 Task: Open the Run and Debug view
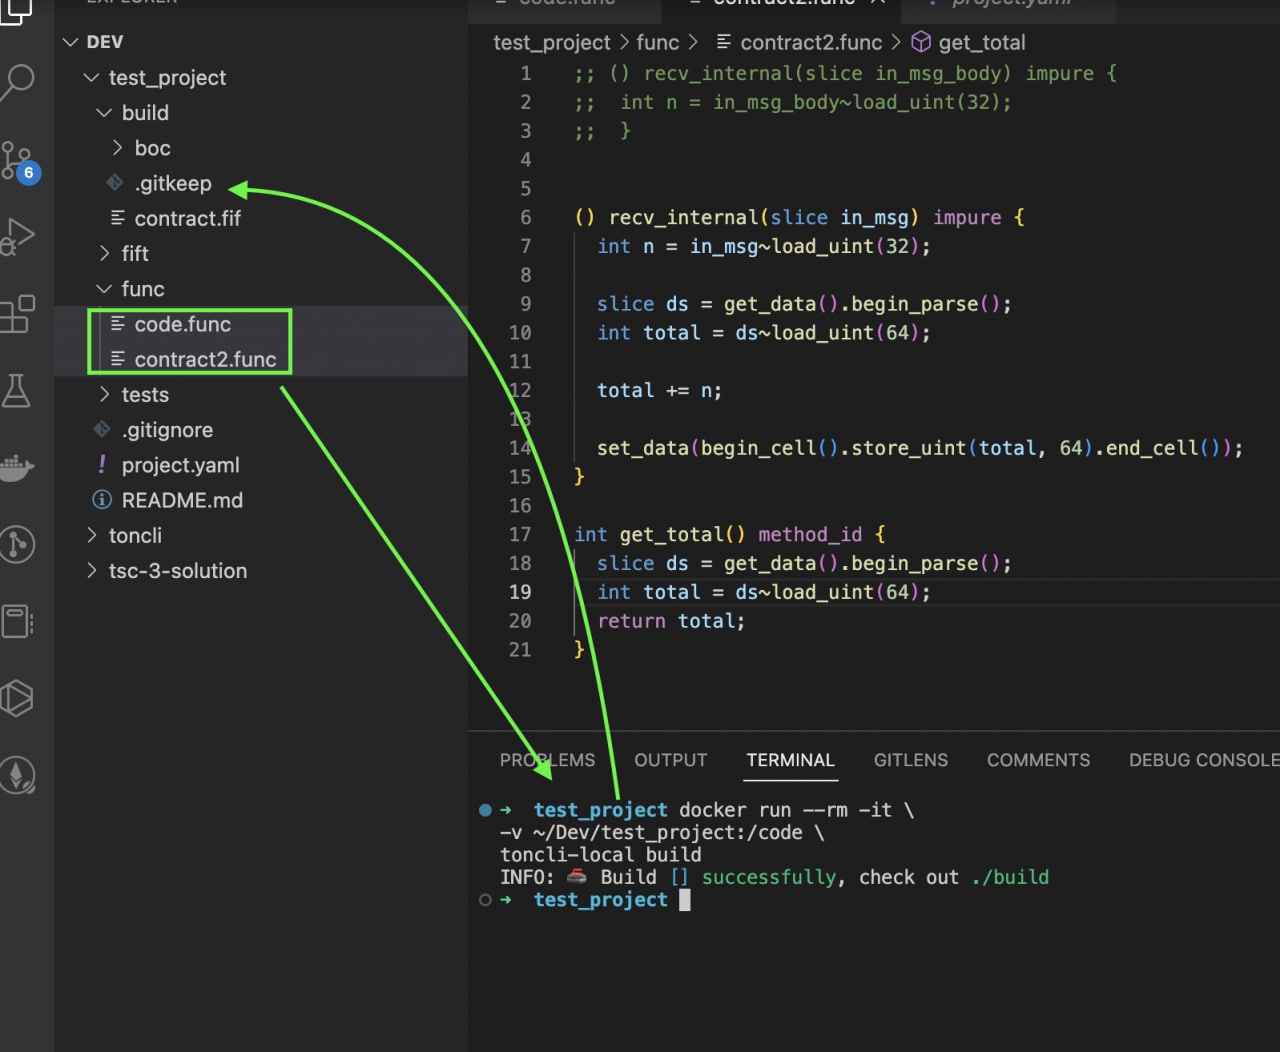(17, 237)
